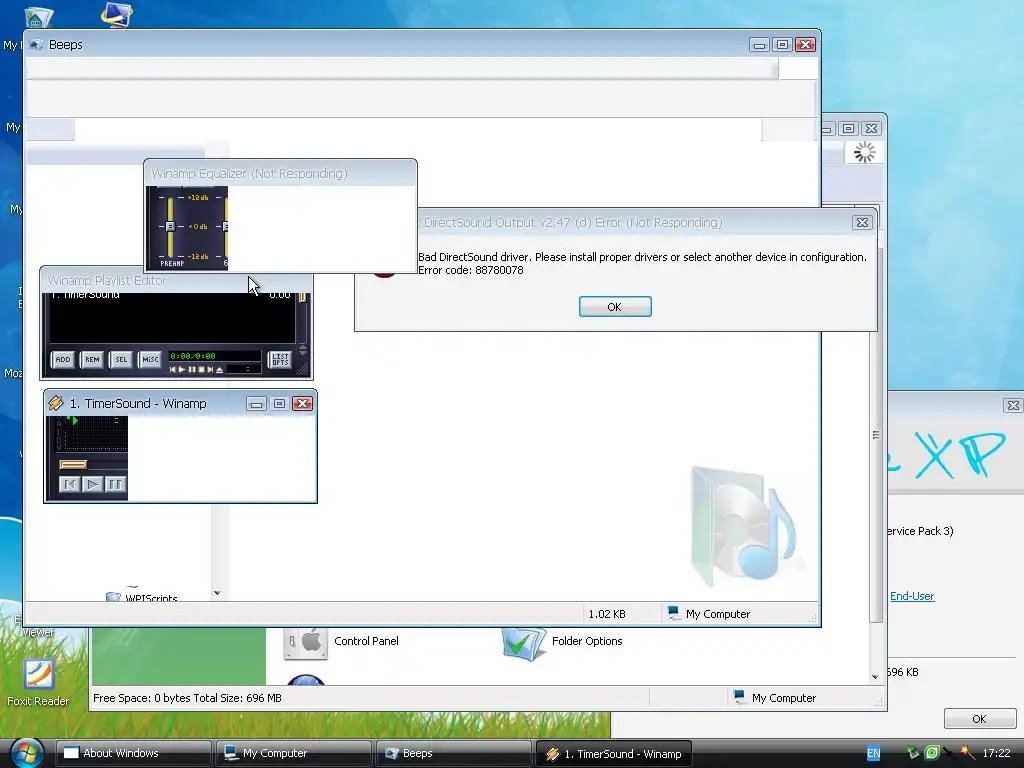Close the DirectSound Output error dialog

862,223
